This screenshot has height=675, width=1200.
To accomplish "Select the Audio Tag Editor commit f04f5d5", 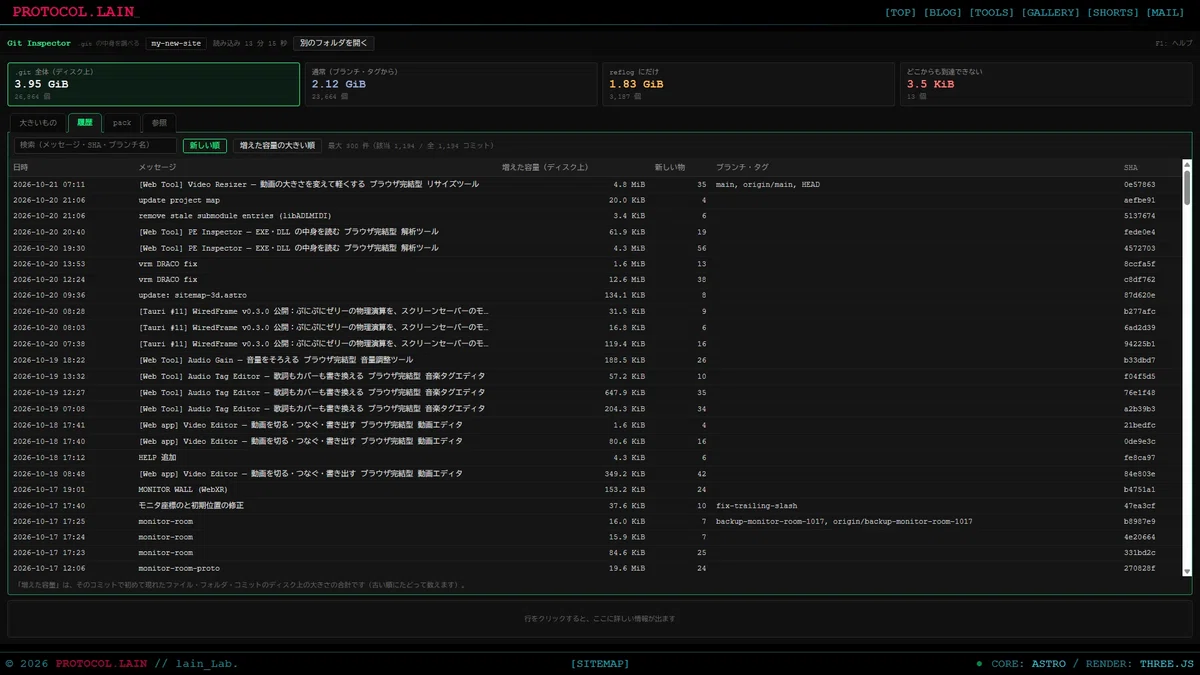I will [x=595, y=376].
